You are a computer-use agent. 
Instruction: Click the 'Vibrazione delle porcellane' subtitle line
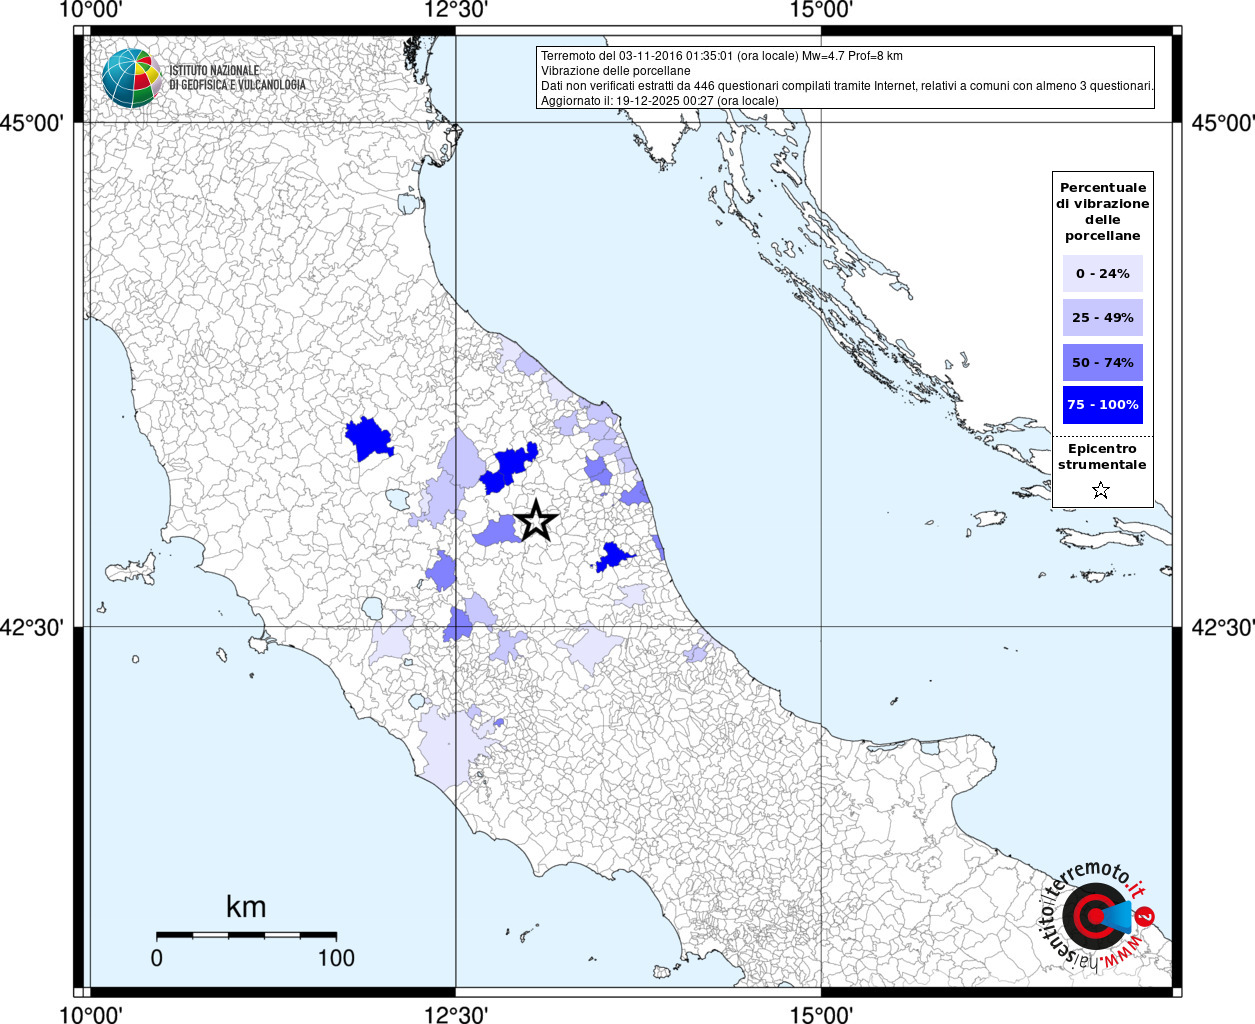click(615, 71)
